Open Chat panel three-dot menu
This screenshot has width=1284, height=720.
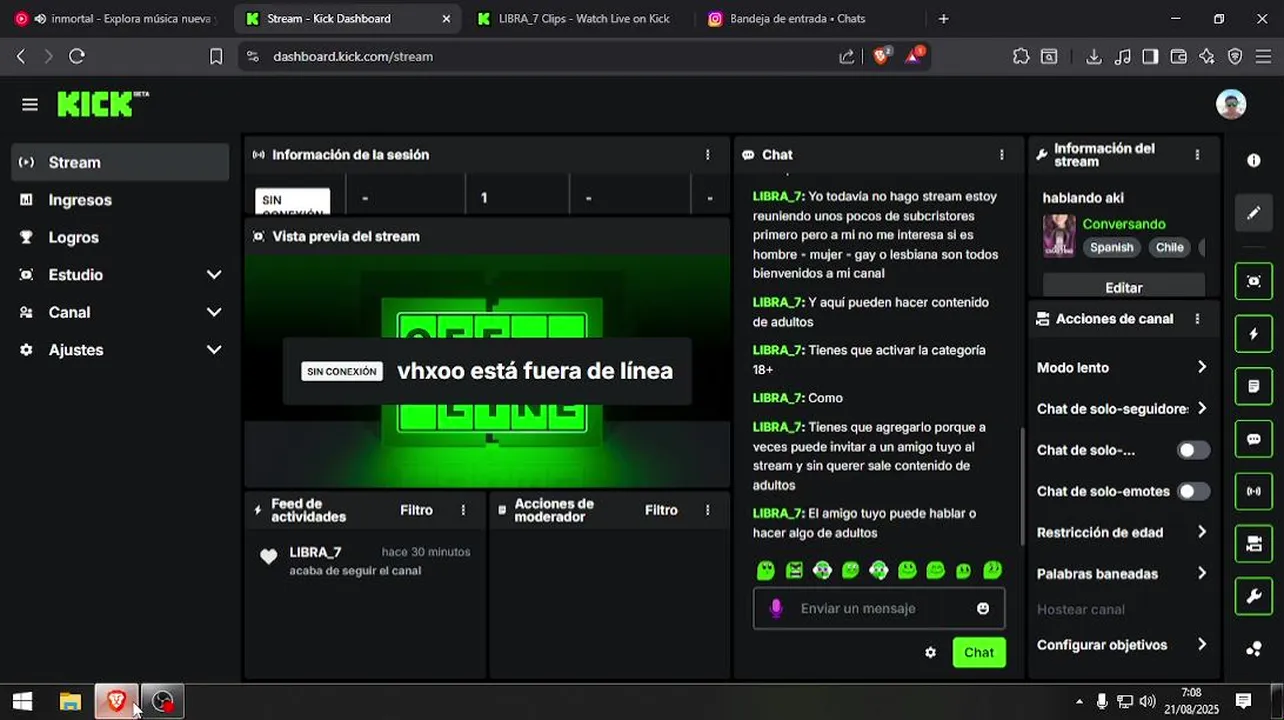1001,155
